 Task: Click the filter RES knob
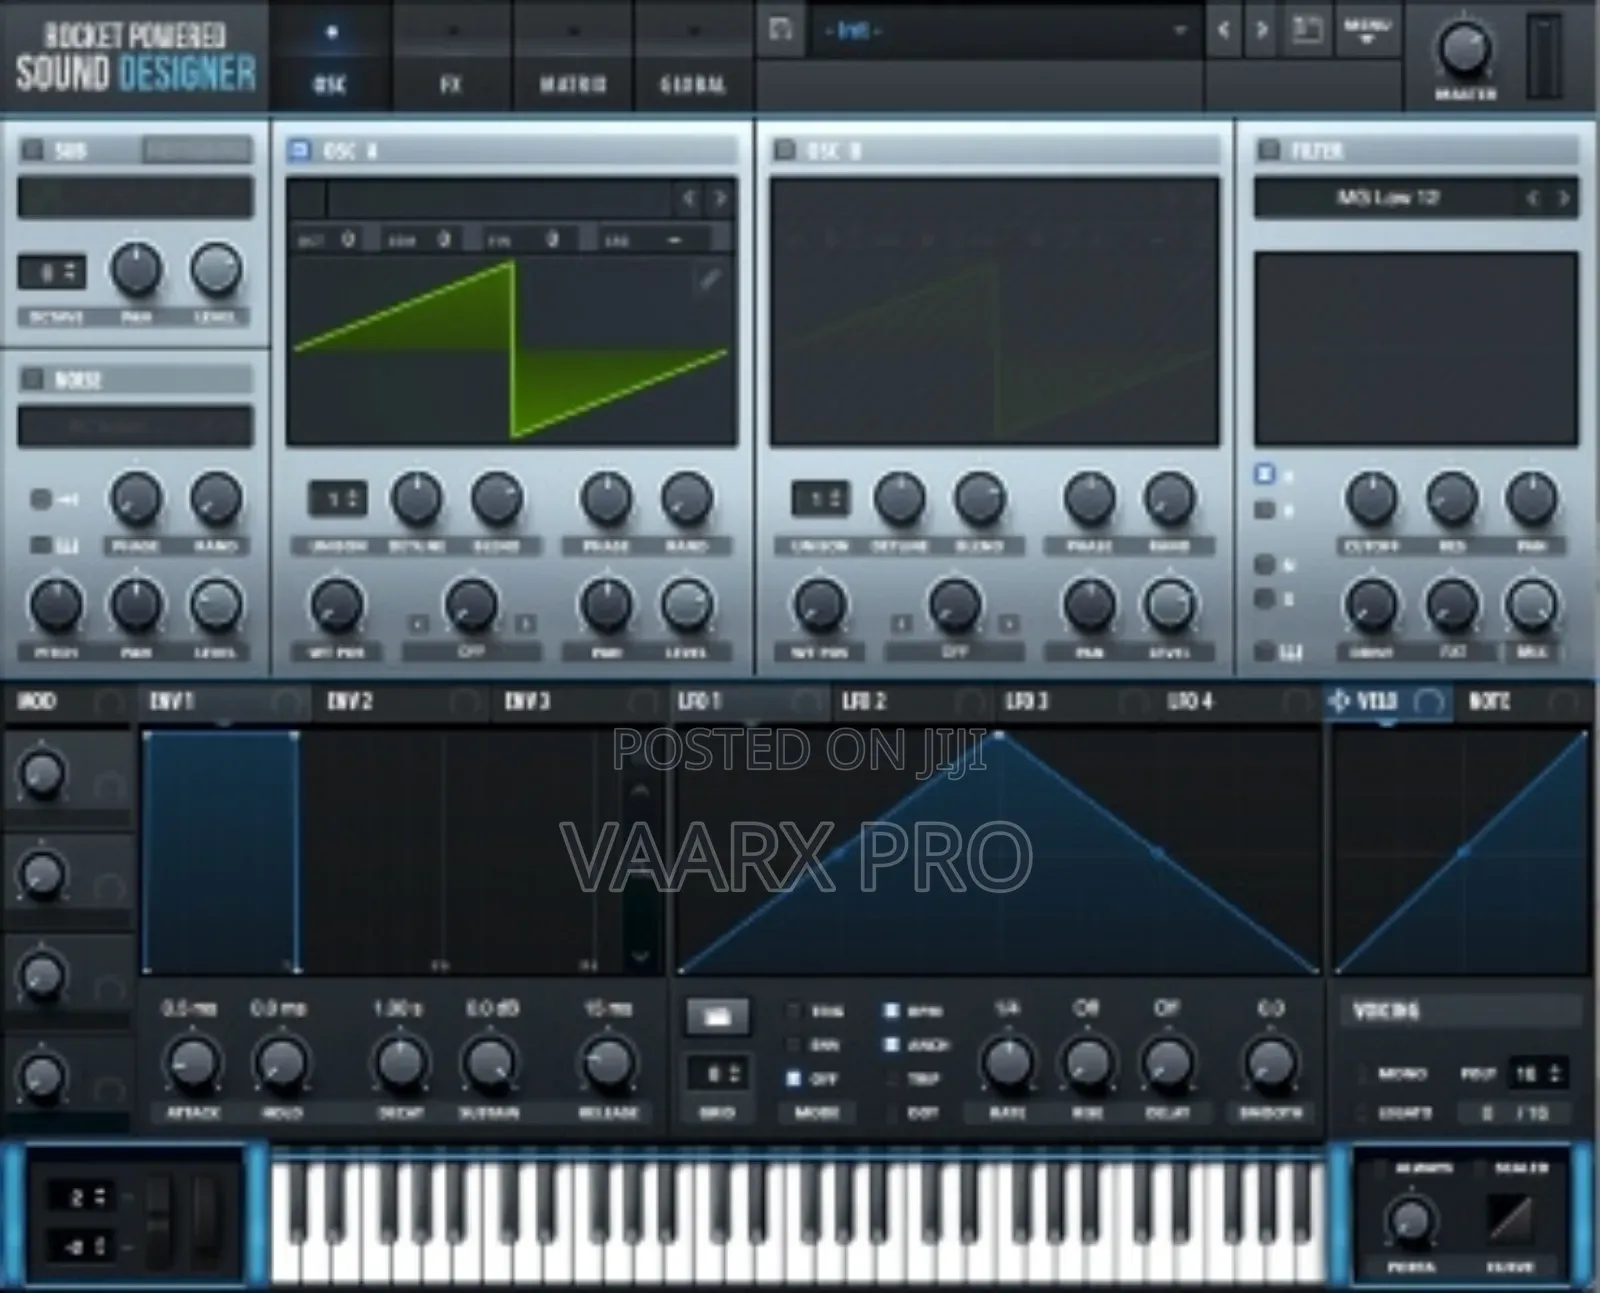(x=1452, y=498)
